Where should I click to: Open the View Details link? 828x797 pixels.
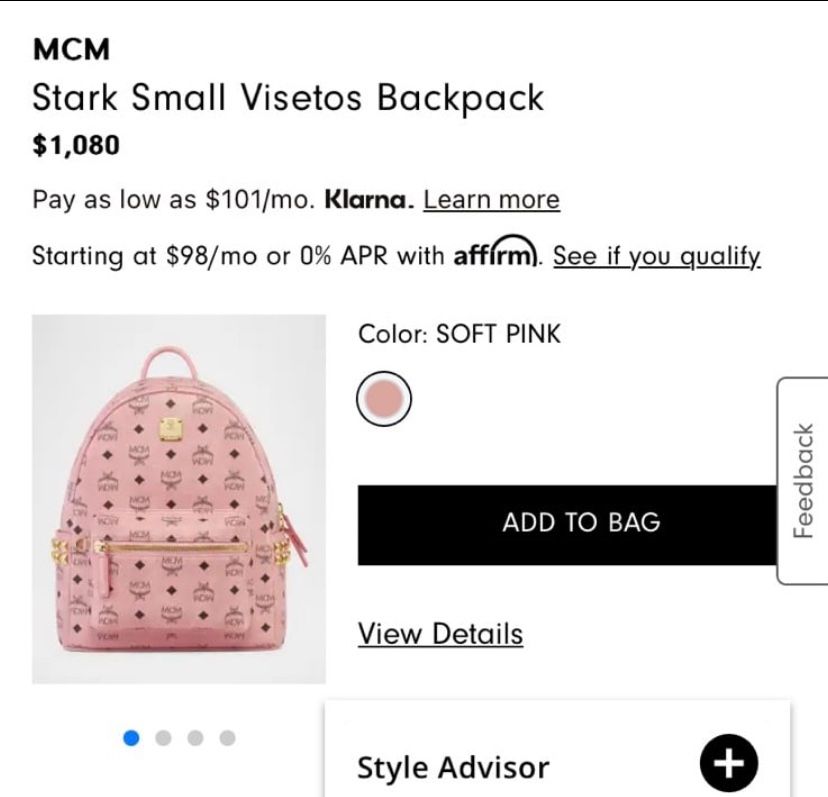pyautogui.click(x=440, y=634)
